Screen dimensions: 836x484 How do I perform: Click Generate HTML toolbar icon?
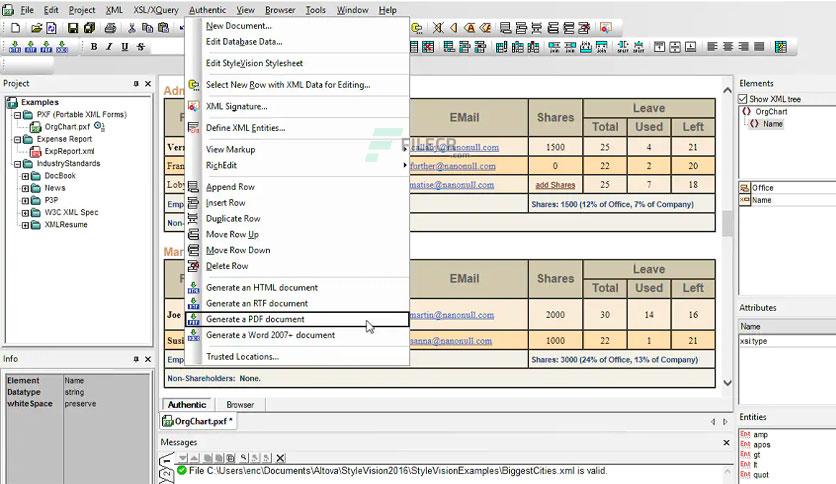[15, 47]
